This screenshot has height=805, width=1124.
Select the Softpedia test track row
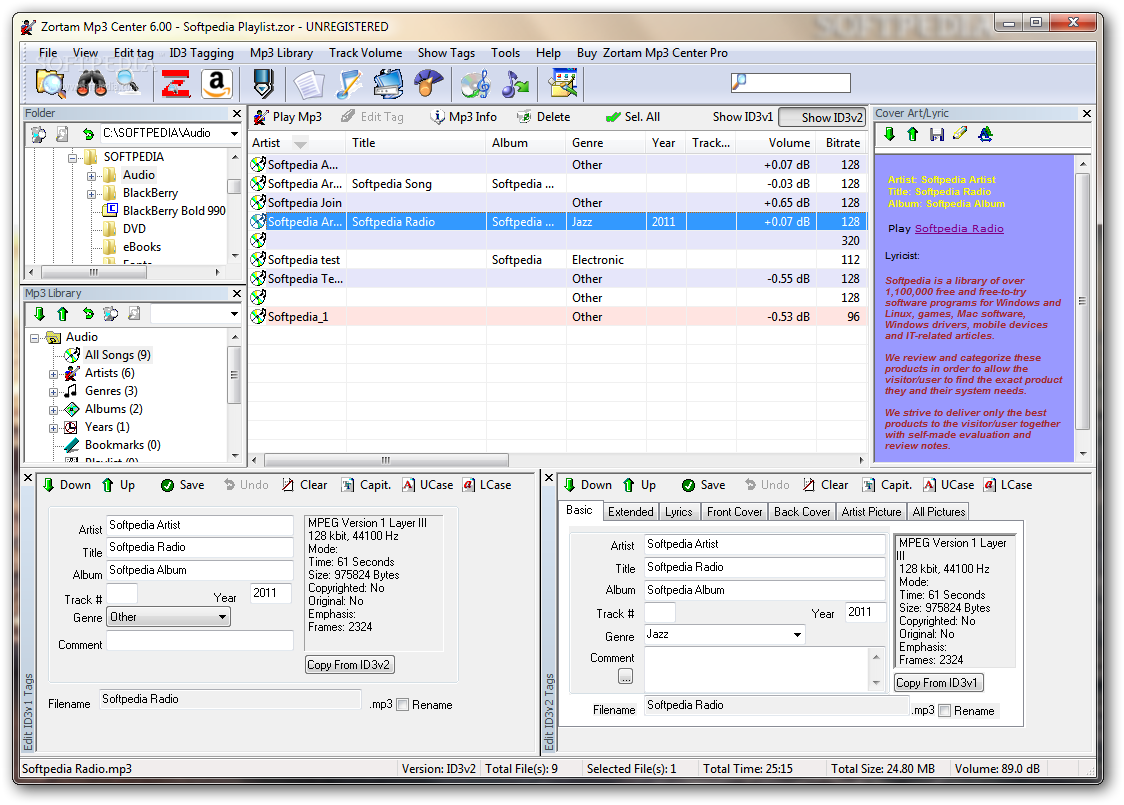pyautogui.click(x=558, y=259)
